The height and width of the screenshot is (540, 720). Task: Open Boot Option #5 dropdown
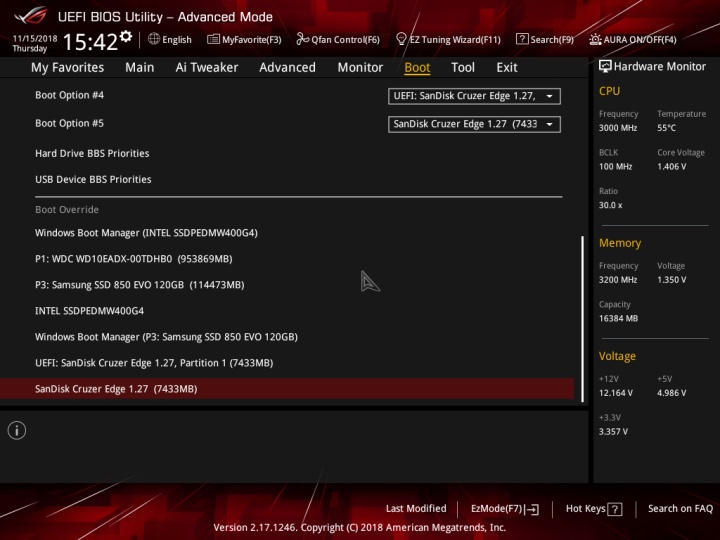[474, 124]
